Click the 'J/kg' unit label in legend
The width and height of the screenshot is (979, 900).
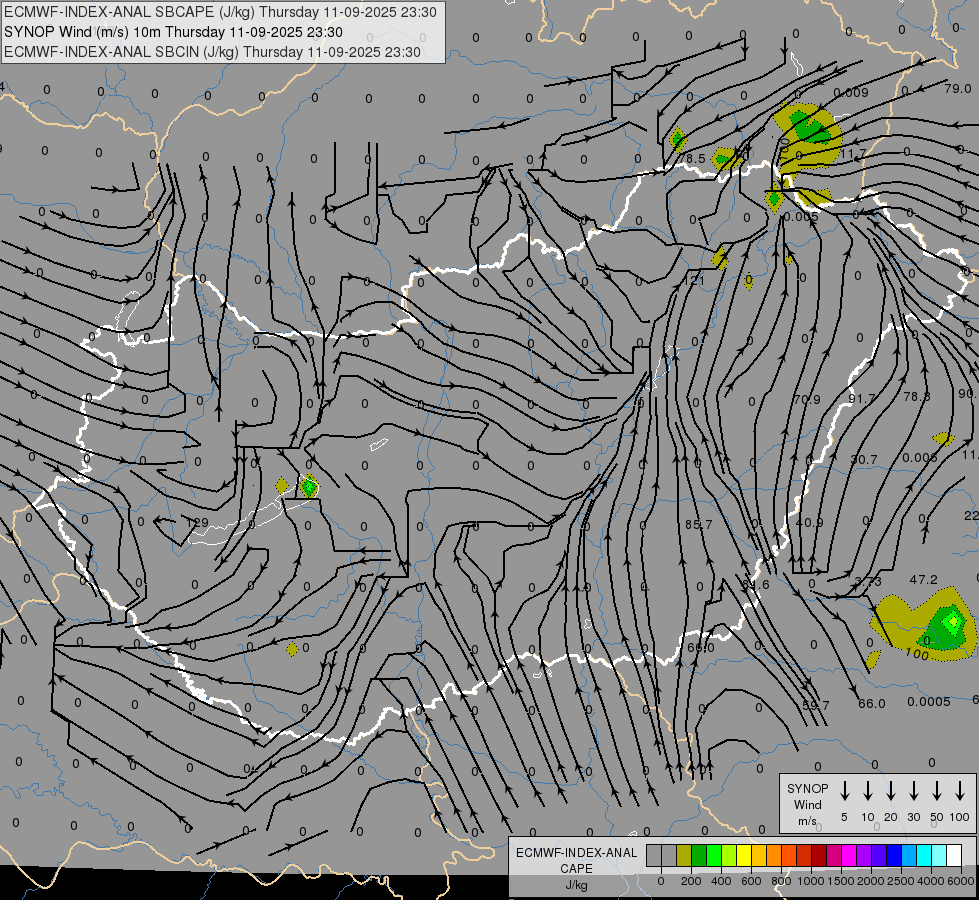pos(576,885)
